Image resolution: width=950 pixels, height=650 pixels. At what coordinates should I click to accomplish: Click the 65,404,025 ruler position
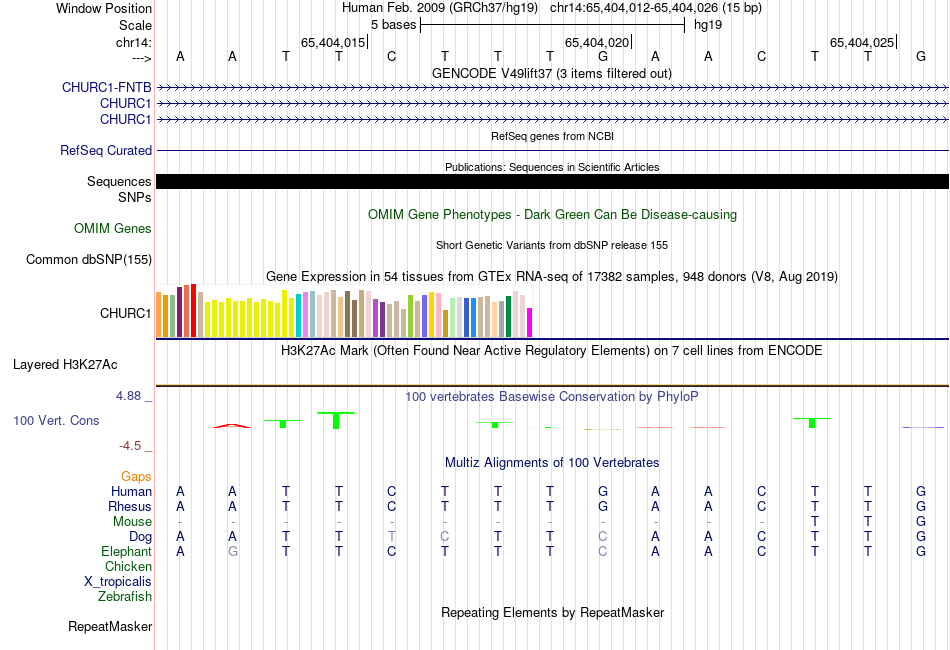(862, 42)
